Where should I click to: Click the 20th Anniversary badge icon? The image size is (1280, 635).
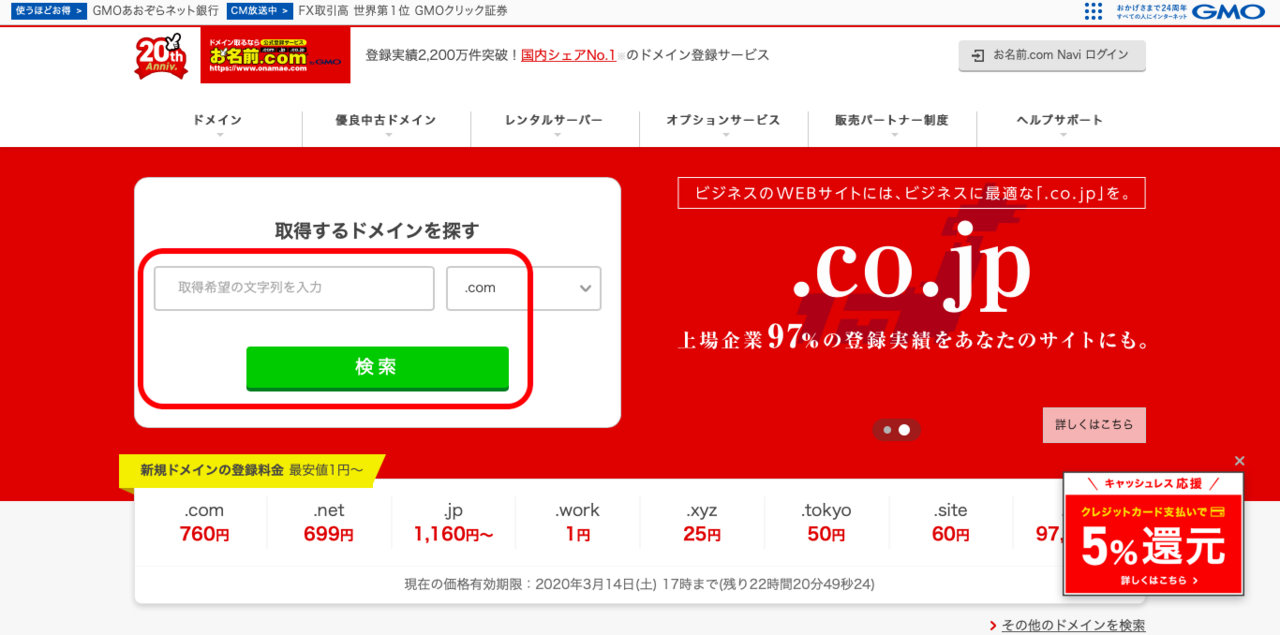(x=161, y=57)
